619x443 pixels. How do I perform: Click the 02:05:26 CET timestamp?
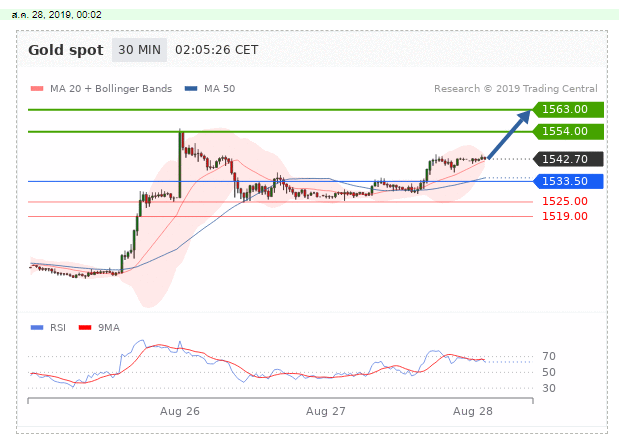[x=216, y=50]
